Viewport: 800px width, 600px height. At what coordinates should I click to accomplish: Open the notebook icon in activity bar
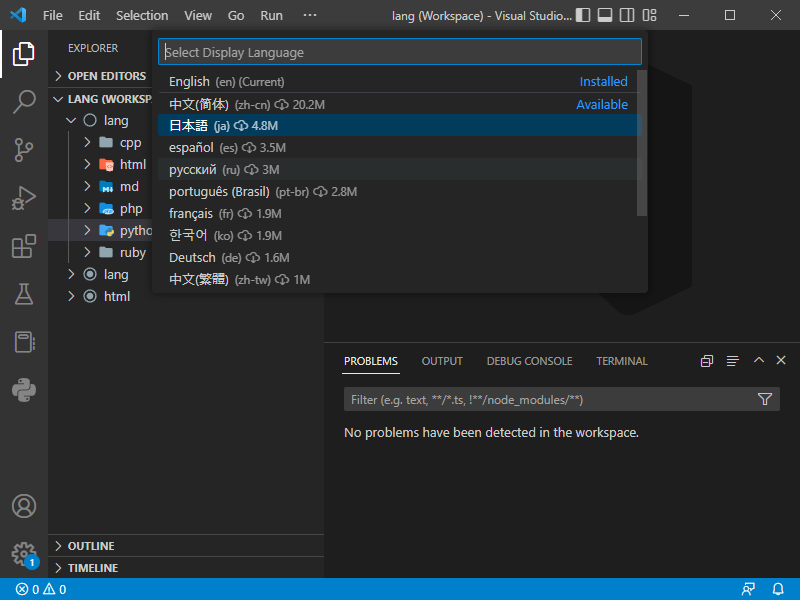[x=23, y=342]
